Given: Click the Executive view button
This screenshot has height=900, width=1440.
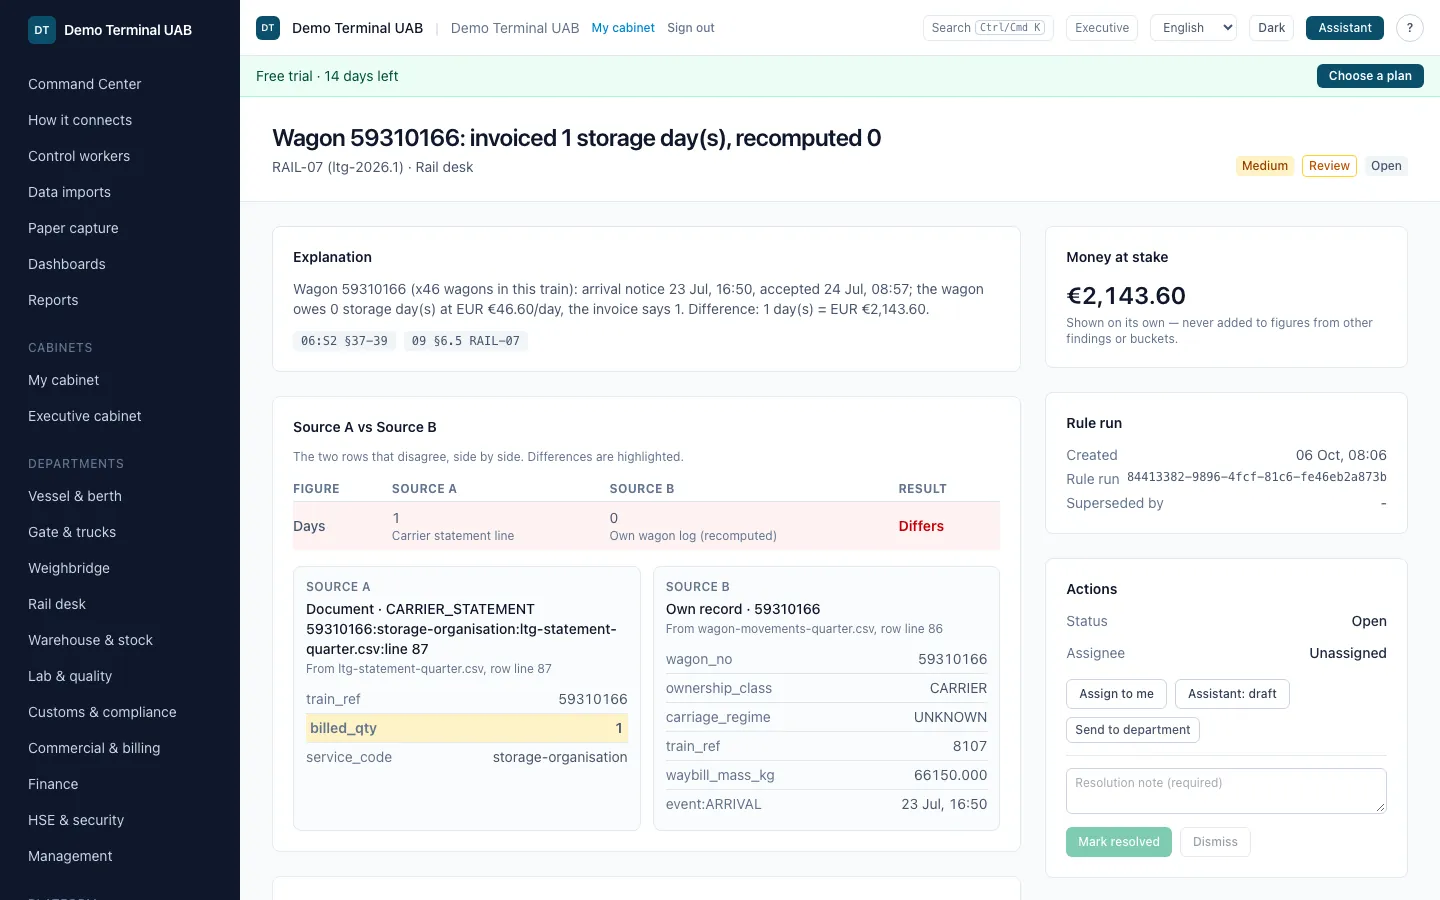Looking at the screenshot, I should pyautogui.click(x=1102, y=28).
